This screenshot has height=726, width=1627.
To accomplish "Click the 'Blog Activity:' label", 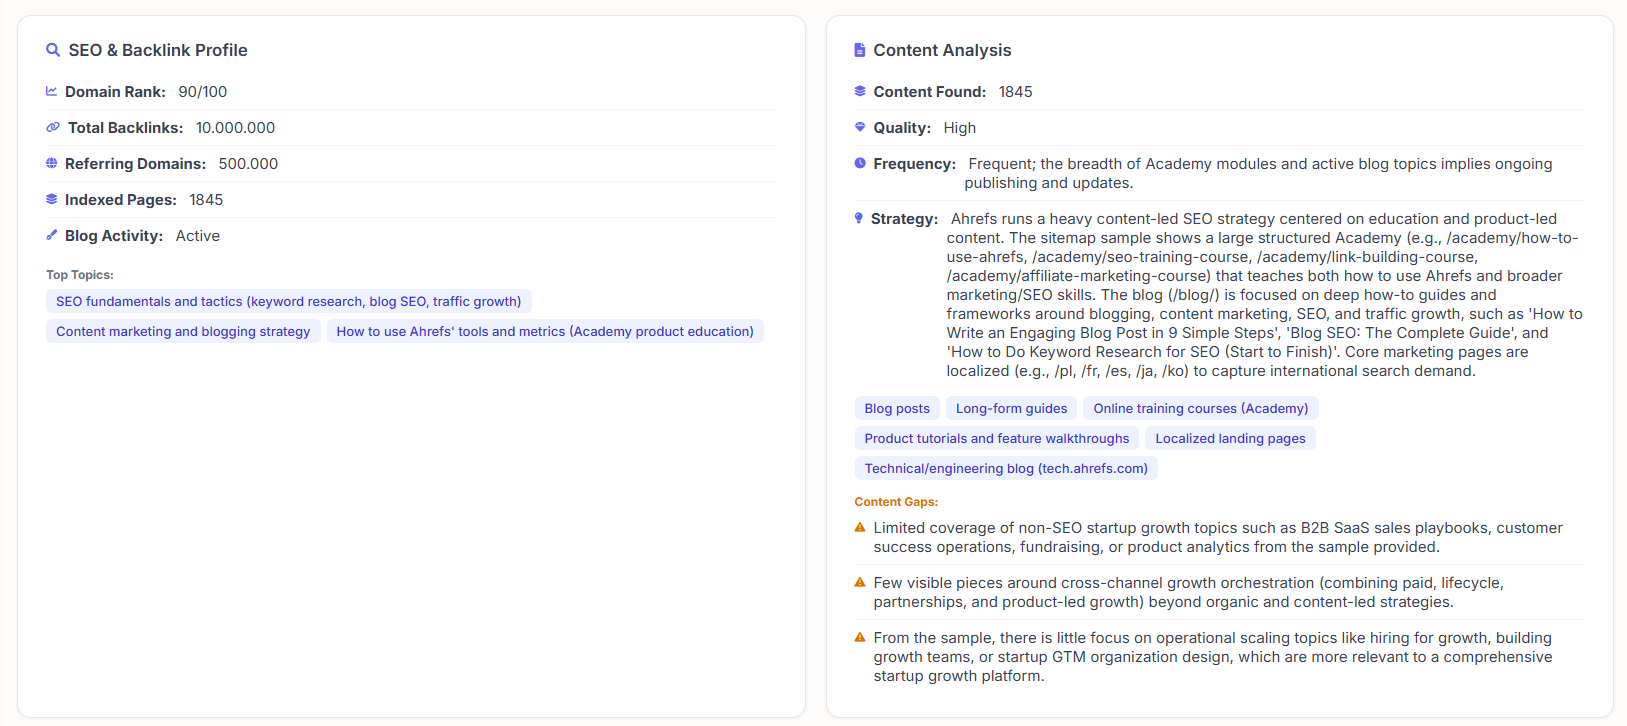I will point(114,235).
